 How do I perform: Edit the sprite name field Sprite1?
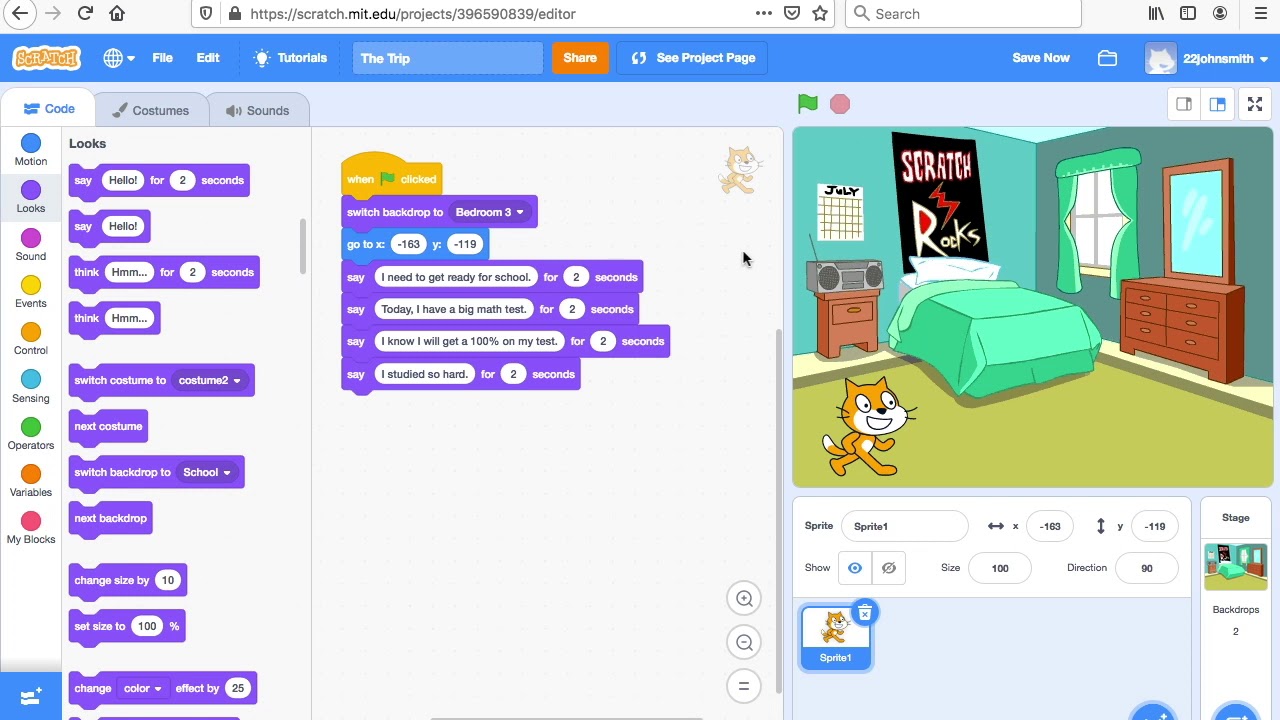tap(905, 526)
